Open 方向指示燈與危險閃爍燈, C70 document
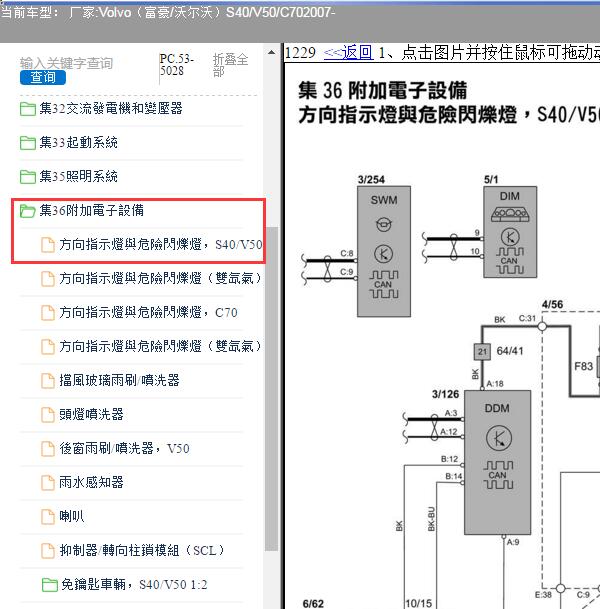Screen dimensions: 600x609 [148, 313]
